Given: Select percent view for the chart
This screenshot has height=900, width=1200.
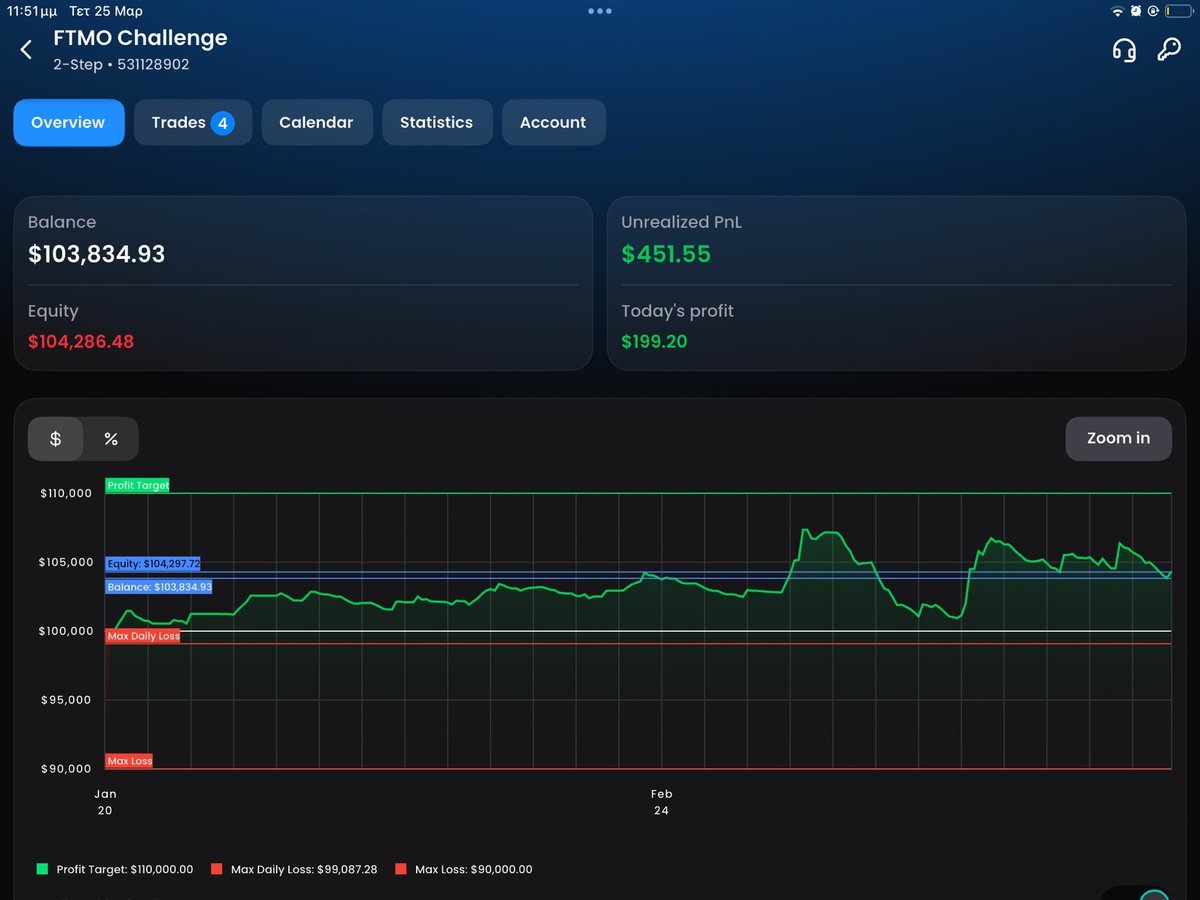Looking at the screenshot, I should coord(111,439).
